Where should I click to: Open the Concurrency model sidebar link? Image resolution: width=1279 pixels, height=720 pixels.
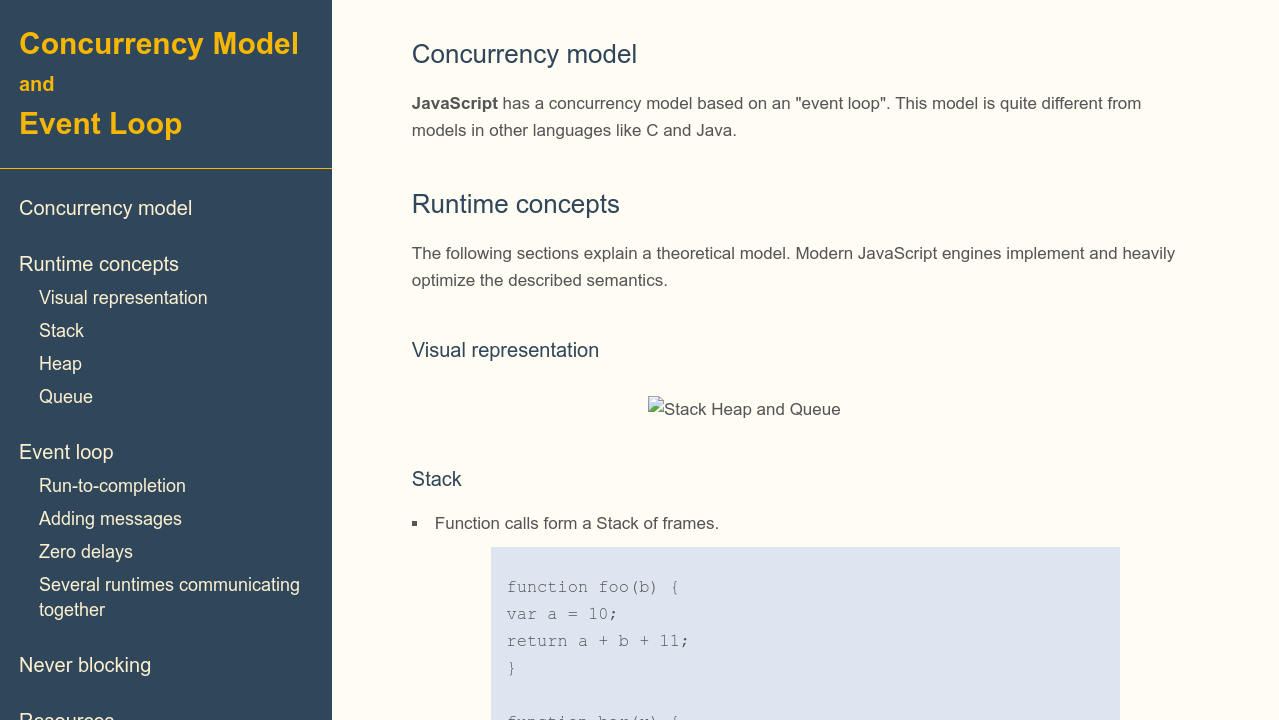(x=105, y=208)
